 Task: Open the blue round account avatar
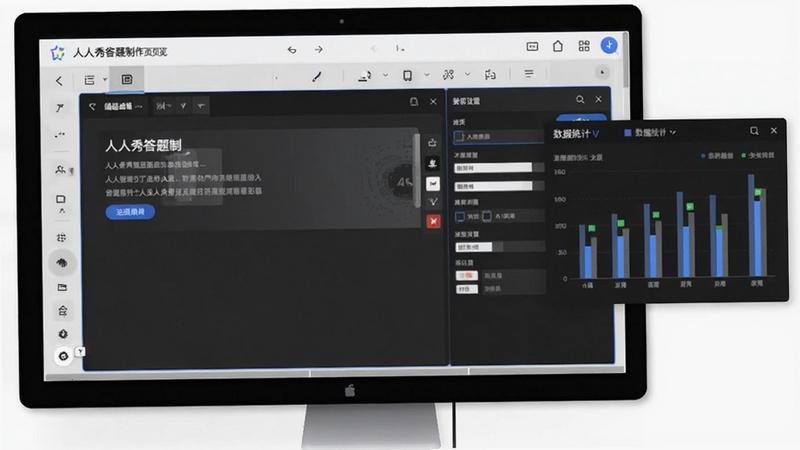(609, 45)
